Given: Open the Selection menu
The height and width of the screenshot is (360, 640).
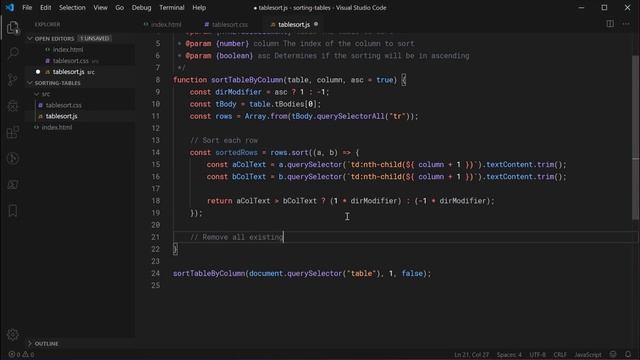Looking at the screenshot, I should pyautogui.click(x=72, y=7).
